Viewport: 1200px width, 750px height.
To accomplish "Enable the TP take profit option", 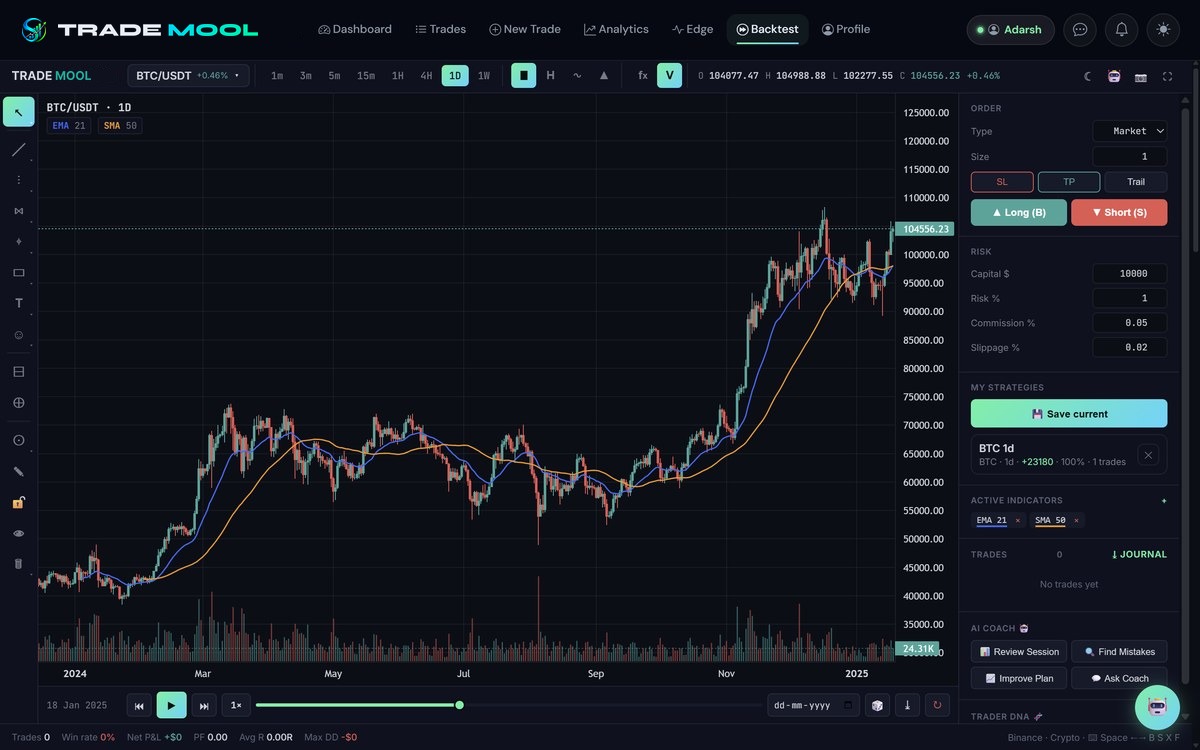I will coord(1069,182).
